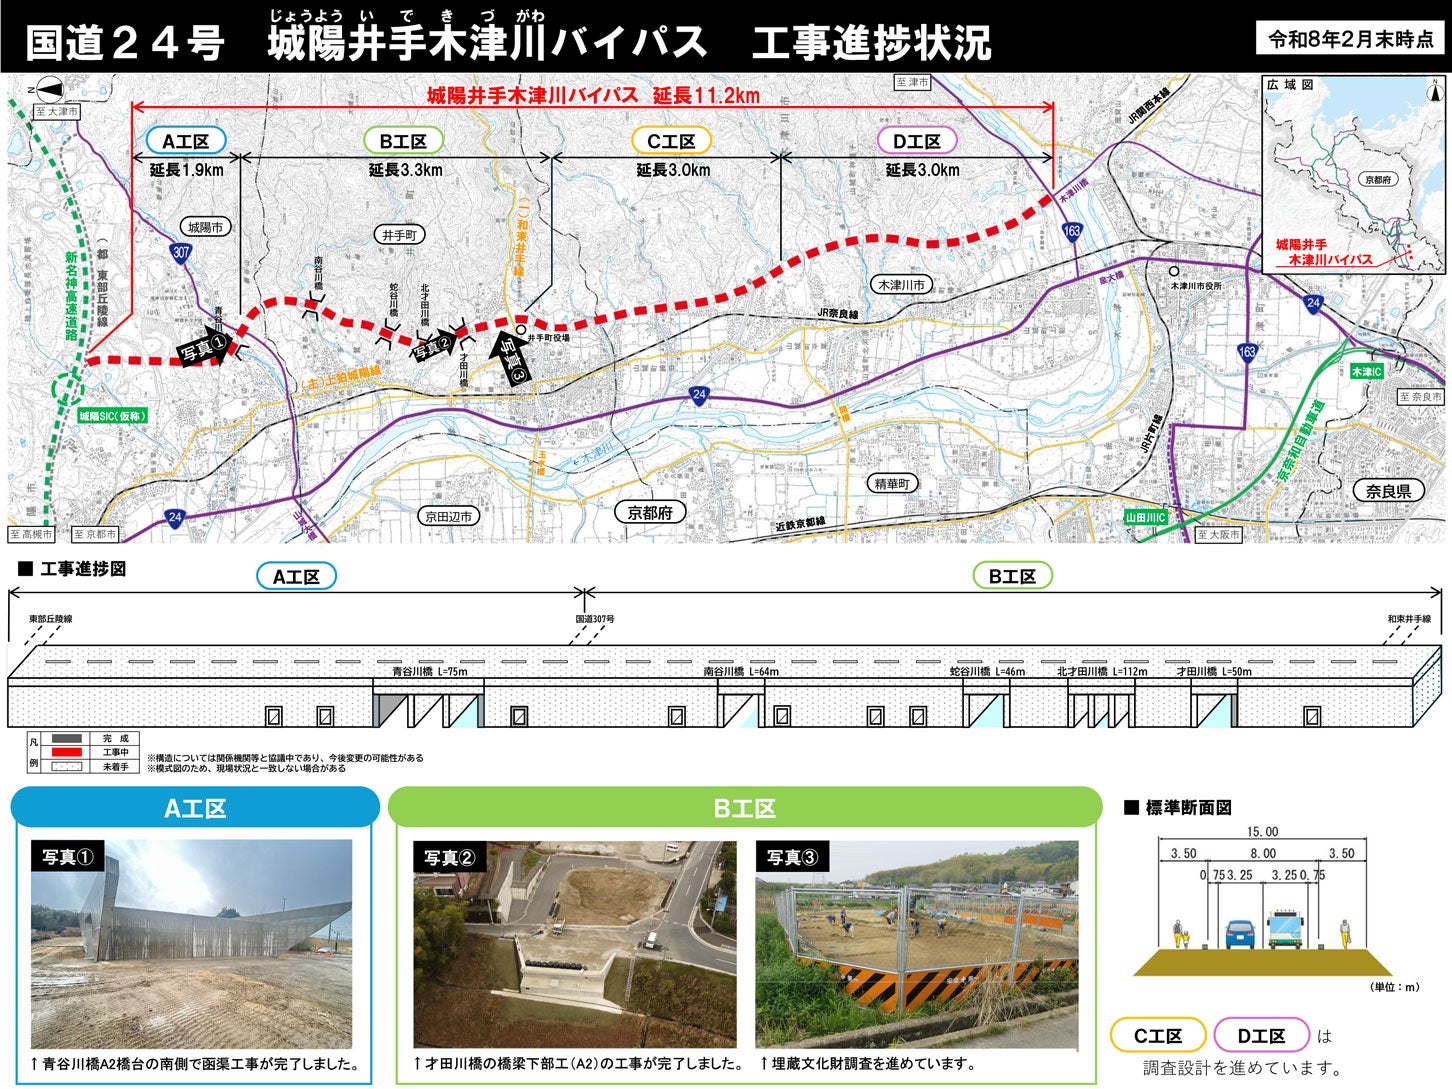Click the 令和8年2月末時点 date box
The image size is (1452, 1089).
tap(1350, 39)
